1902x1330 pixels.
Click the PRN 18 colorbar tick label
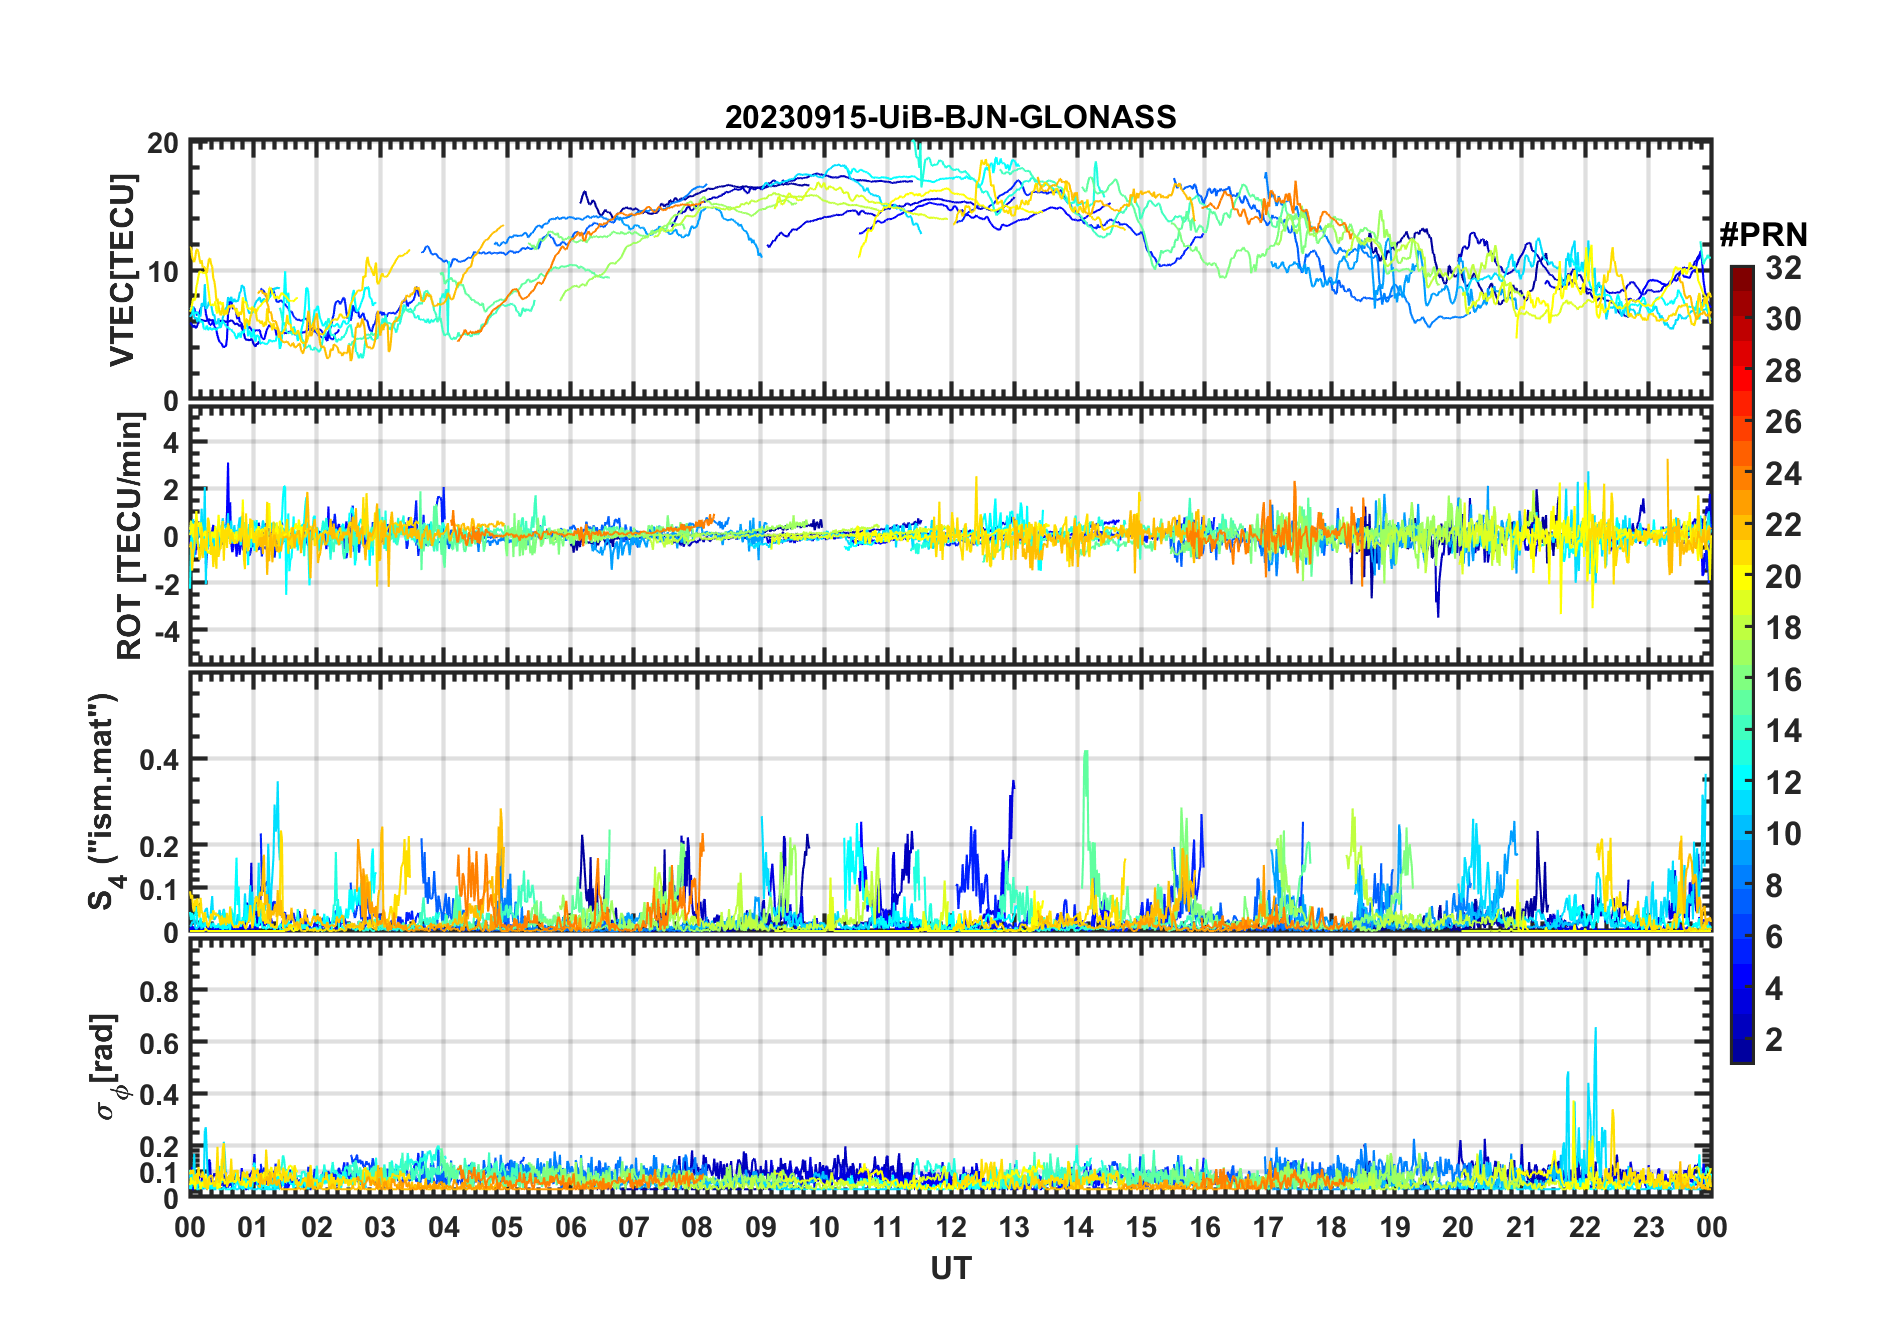point(1783,628)
